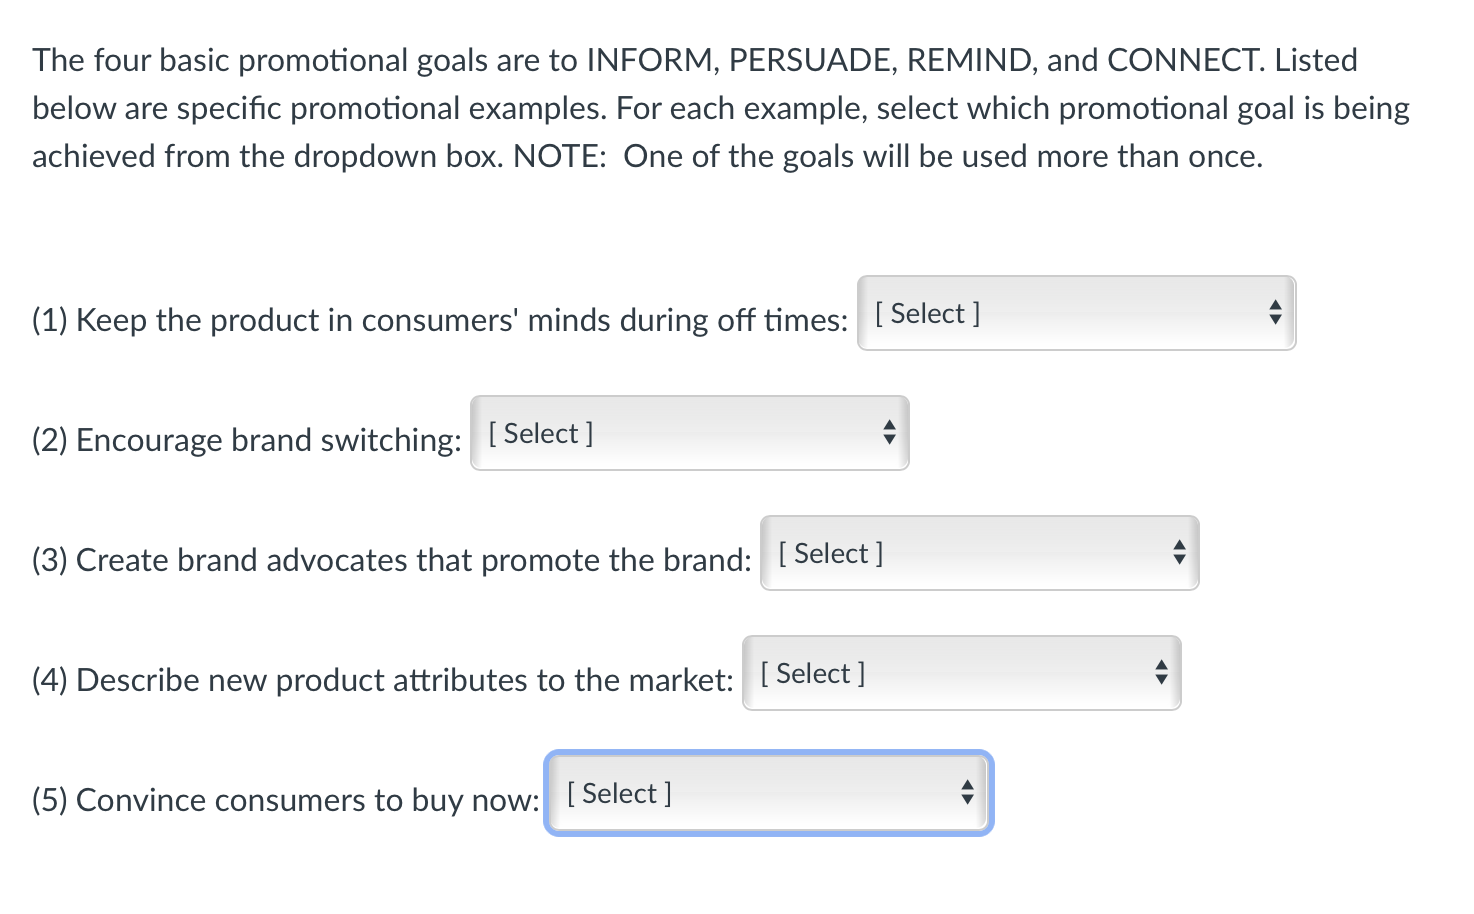
Task: Click the instructions paragraph about promotional goals
Action: [718, 108]
